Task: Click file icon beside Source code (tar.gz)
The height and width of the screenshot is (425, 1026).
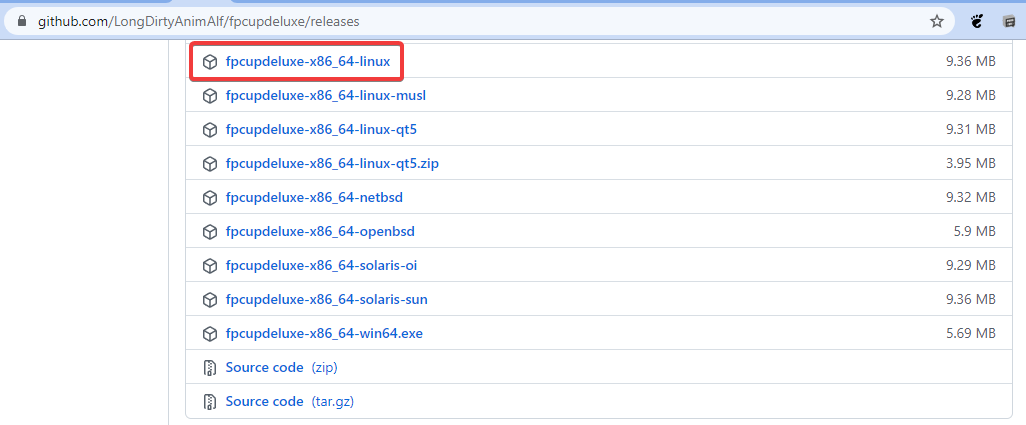Action: [x=210, y=402]
